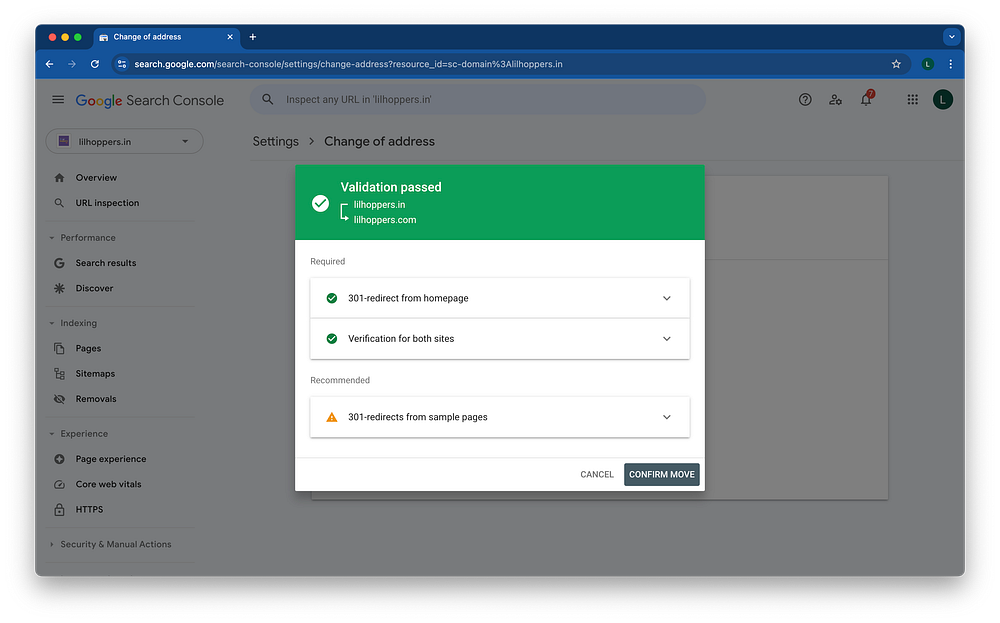Open Page experience link

[x=111, y=459]
